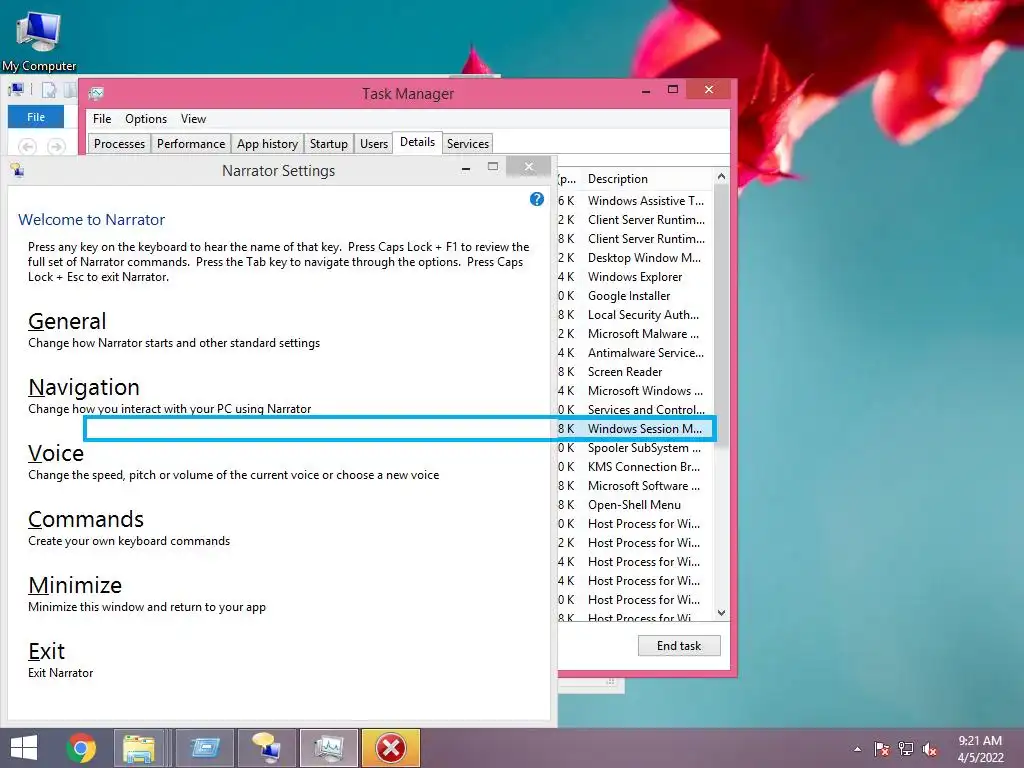Switch to Task Manager taskbar icon

(x=328, y=748)
